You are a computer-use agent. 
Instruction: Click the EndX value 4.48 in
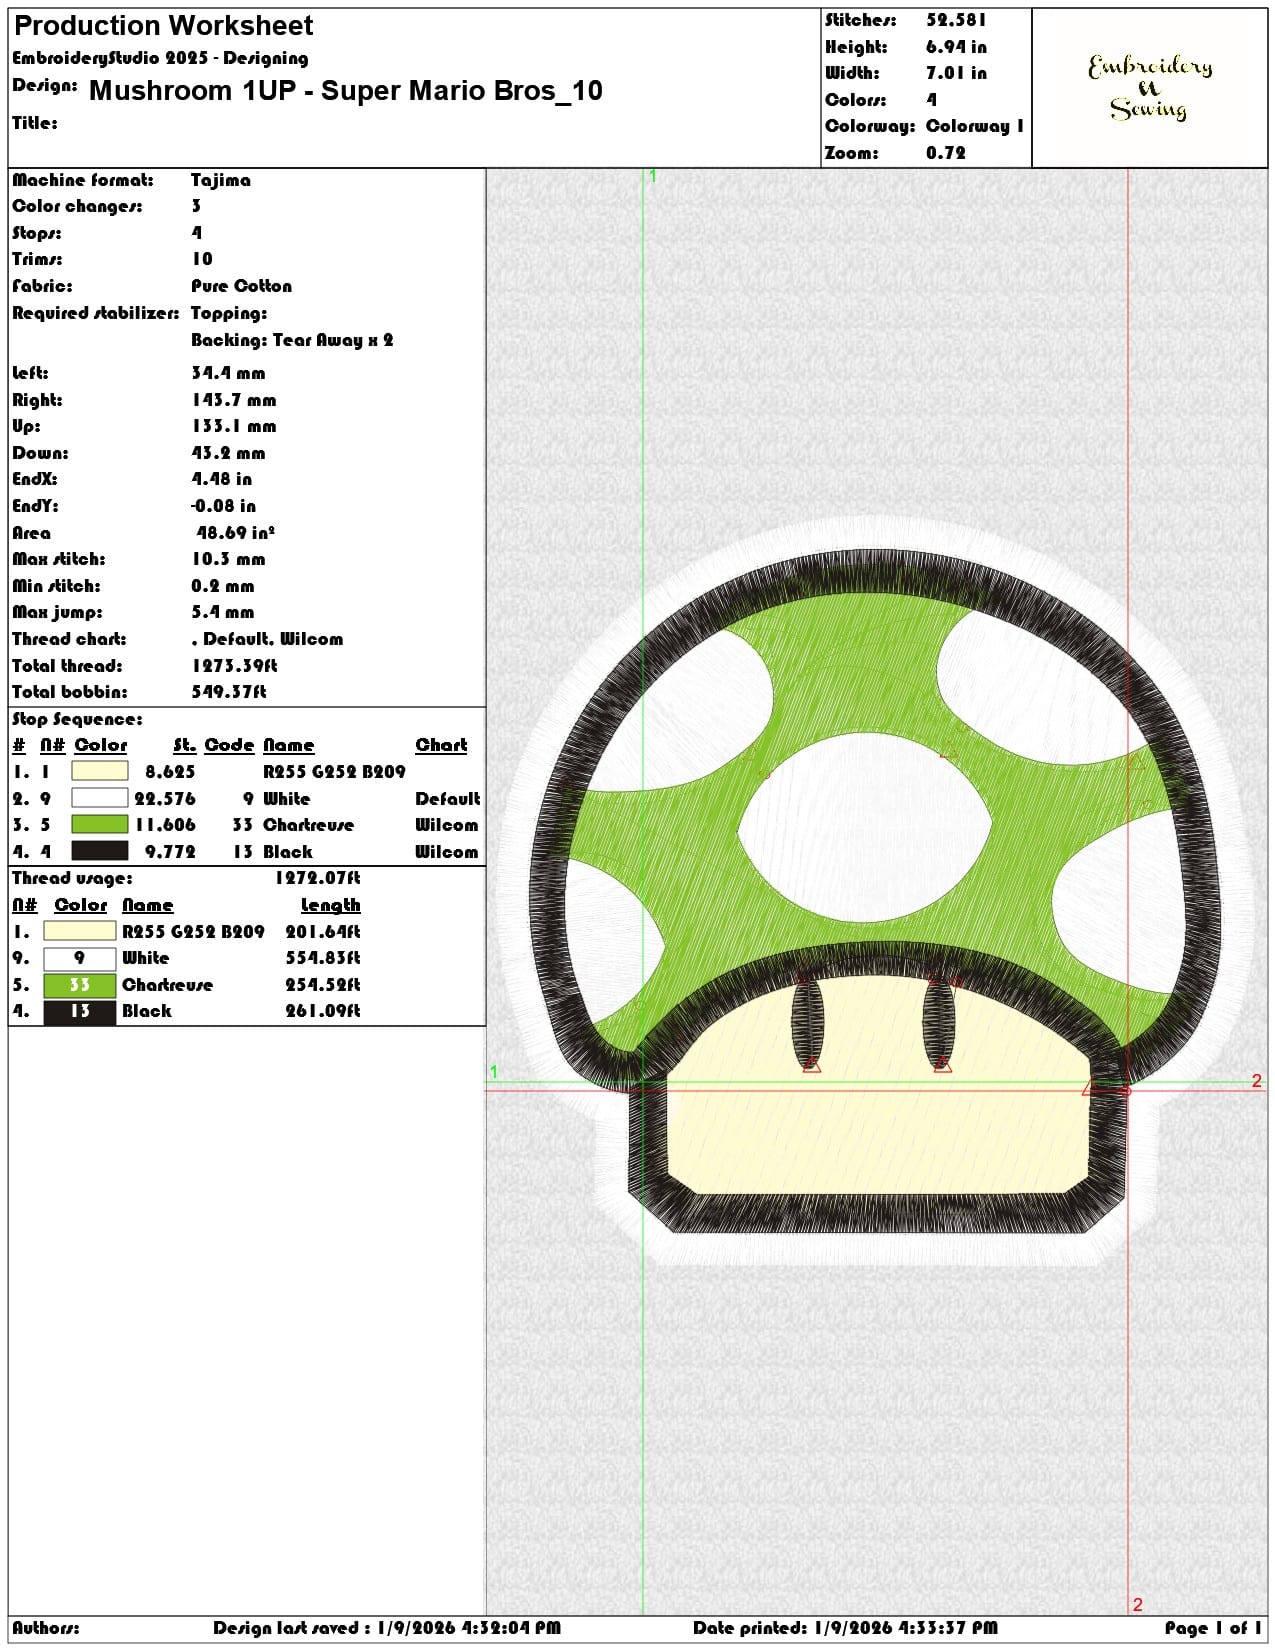[x=221, y=479]
